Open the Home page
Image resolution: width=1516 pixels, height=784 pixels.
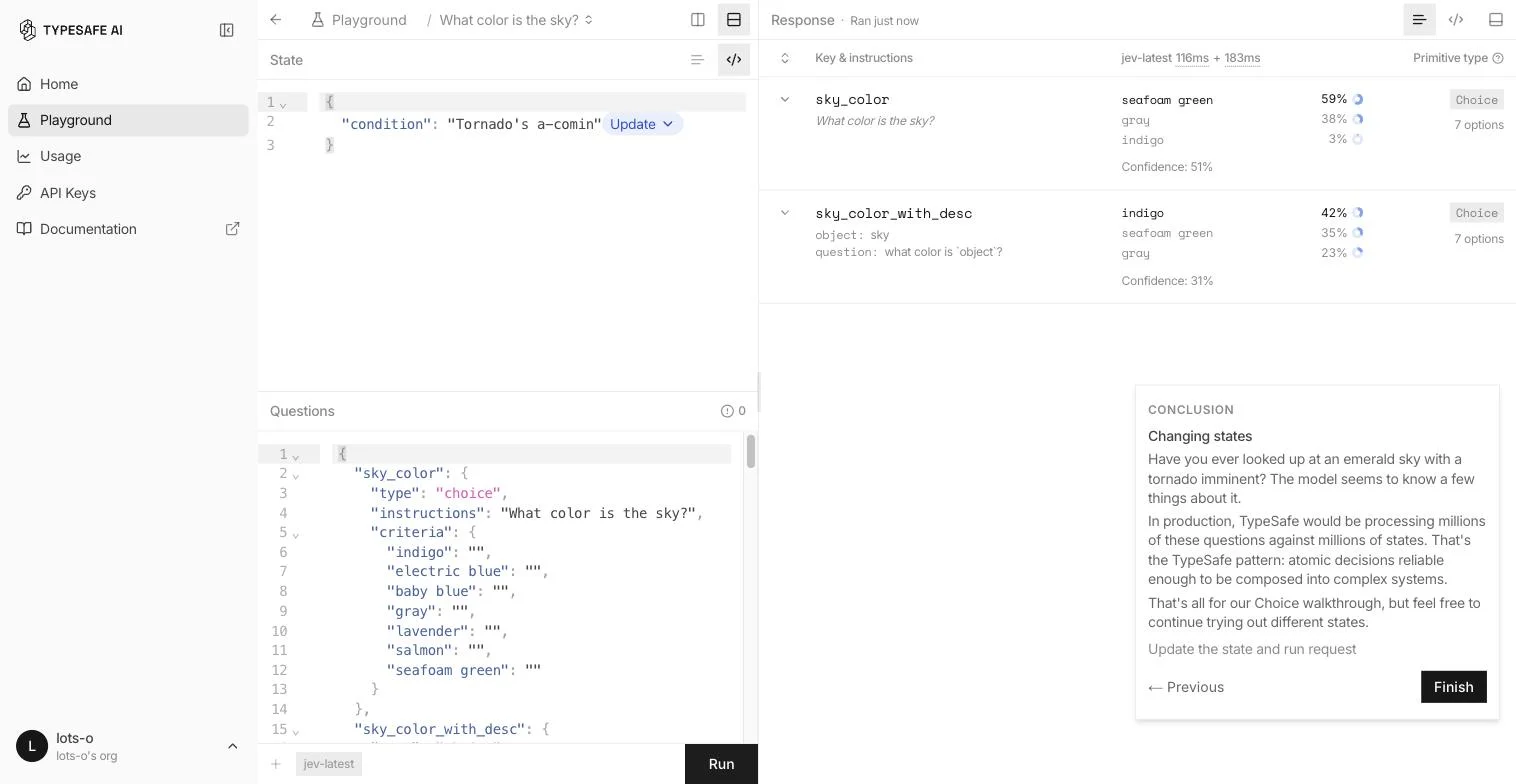pos(128,84)
